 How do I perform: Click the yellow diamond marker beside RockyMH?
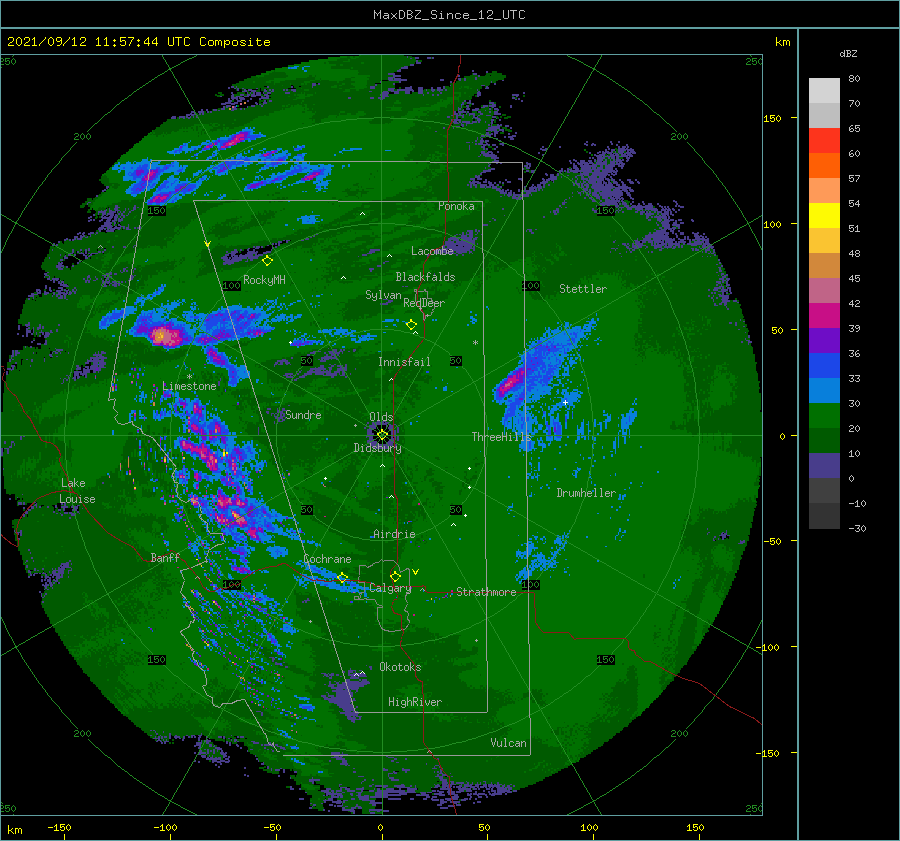click(x=267, y=261)
